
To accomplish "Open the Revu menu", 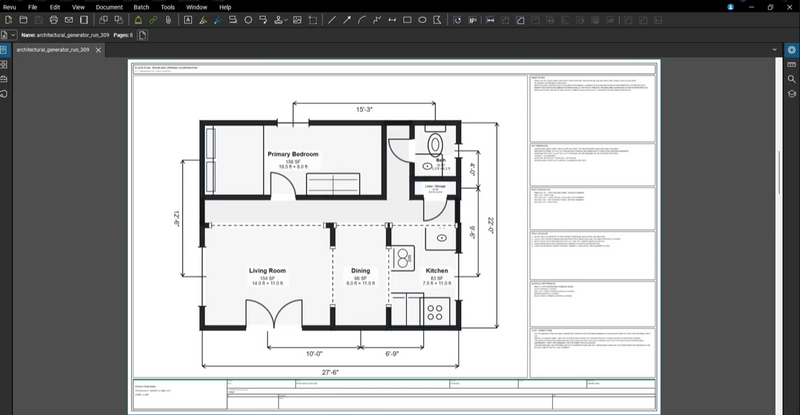I will point(9,7).
